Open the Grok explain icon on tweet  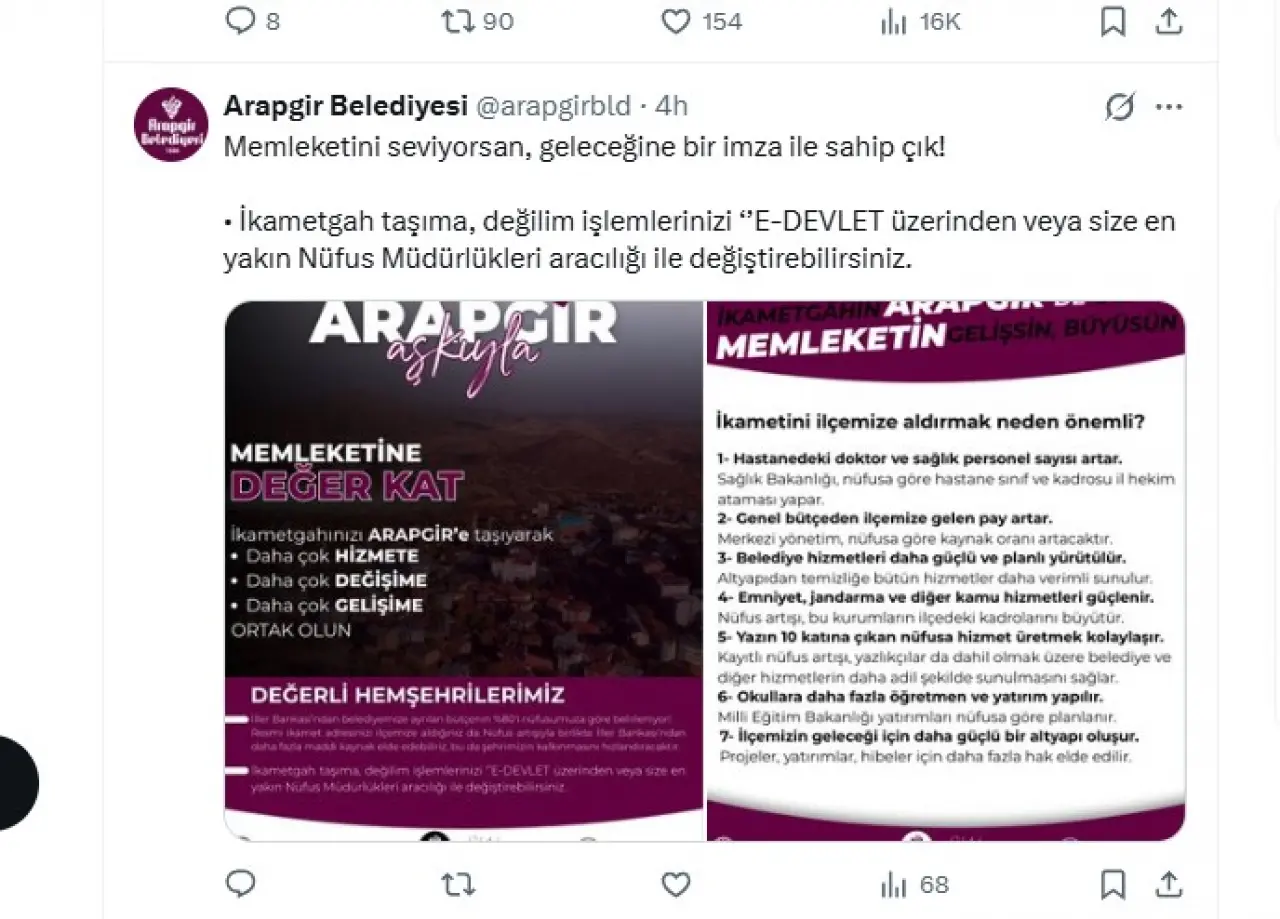1119,106
